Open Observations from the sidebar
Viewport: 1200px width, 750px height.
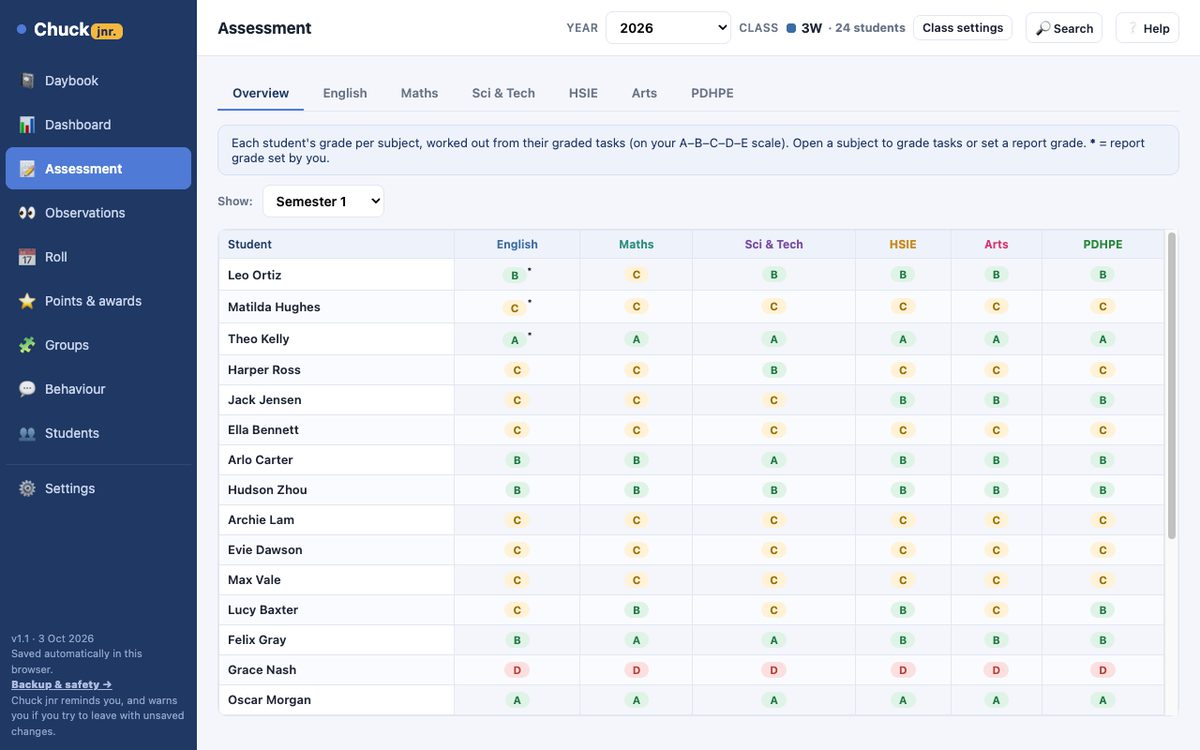[98, 213]
